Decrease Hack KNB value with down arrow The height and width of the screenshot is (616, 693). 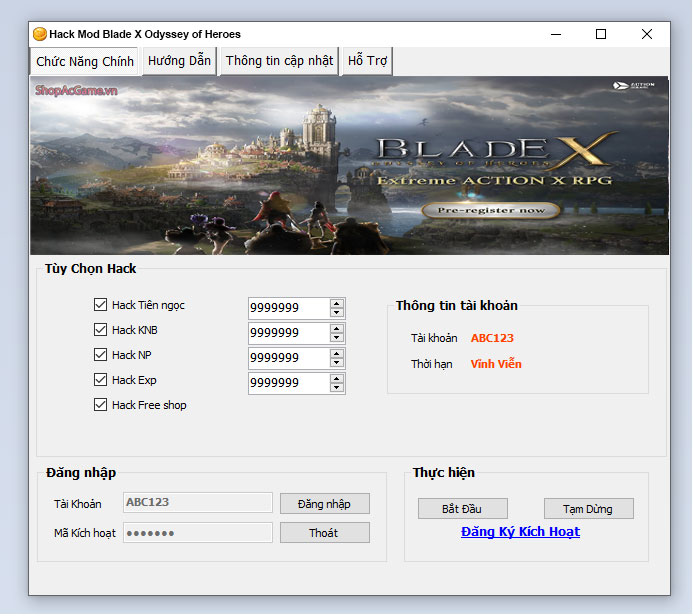[x=337, y=338]
